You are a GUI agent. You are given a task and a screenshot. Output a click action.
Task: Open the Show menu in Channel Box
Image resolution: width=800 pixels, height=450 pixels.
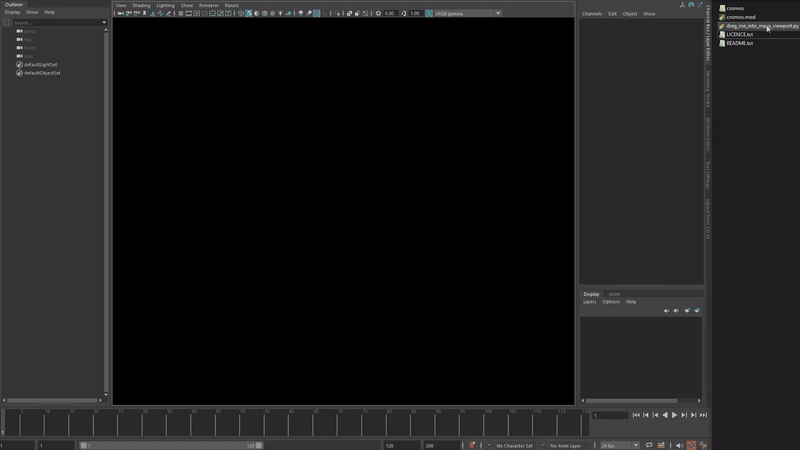point(649,14)
